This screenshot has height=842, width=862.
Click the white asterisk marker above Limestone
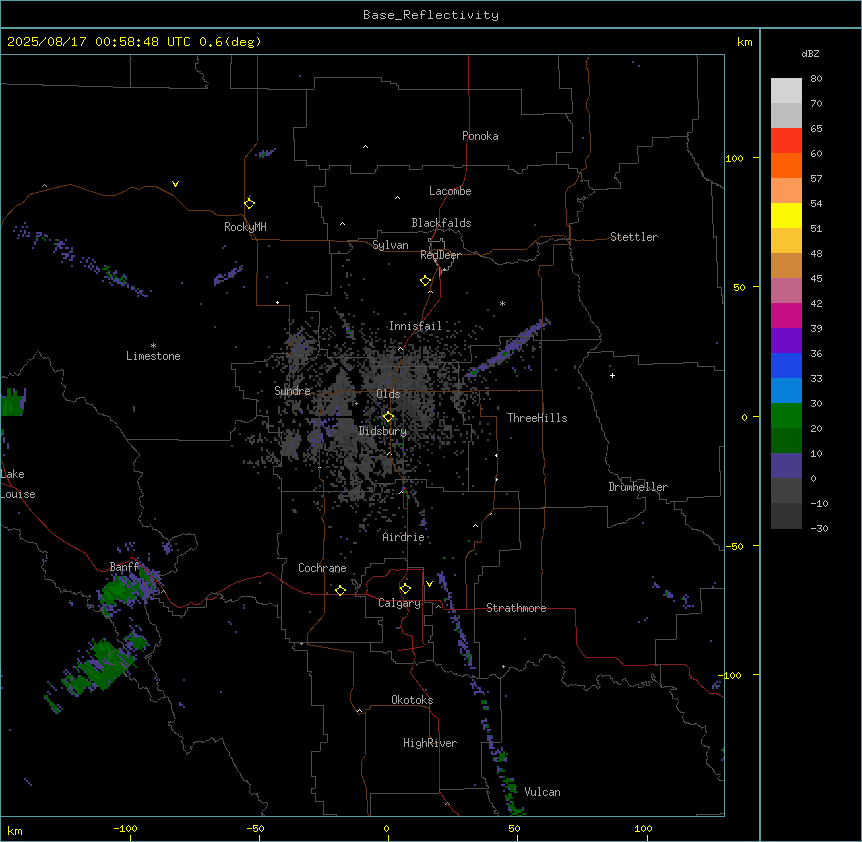(x=153, y=346)
